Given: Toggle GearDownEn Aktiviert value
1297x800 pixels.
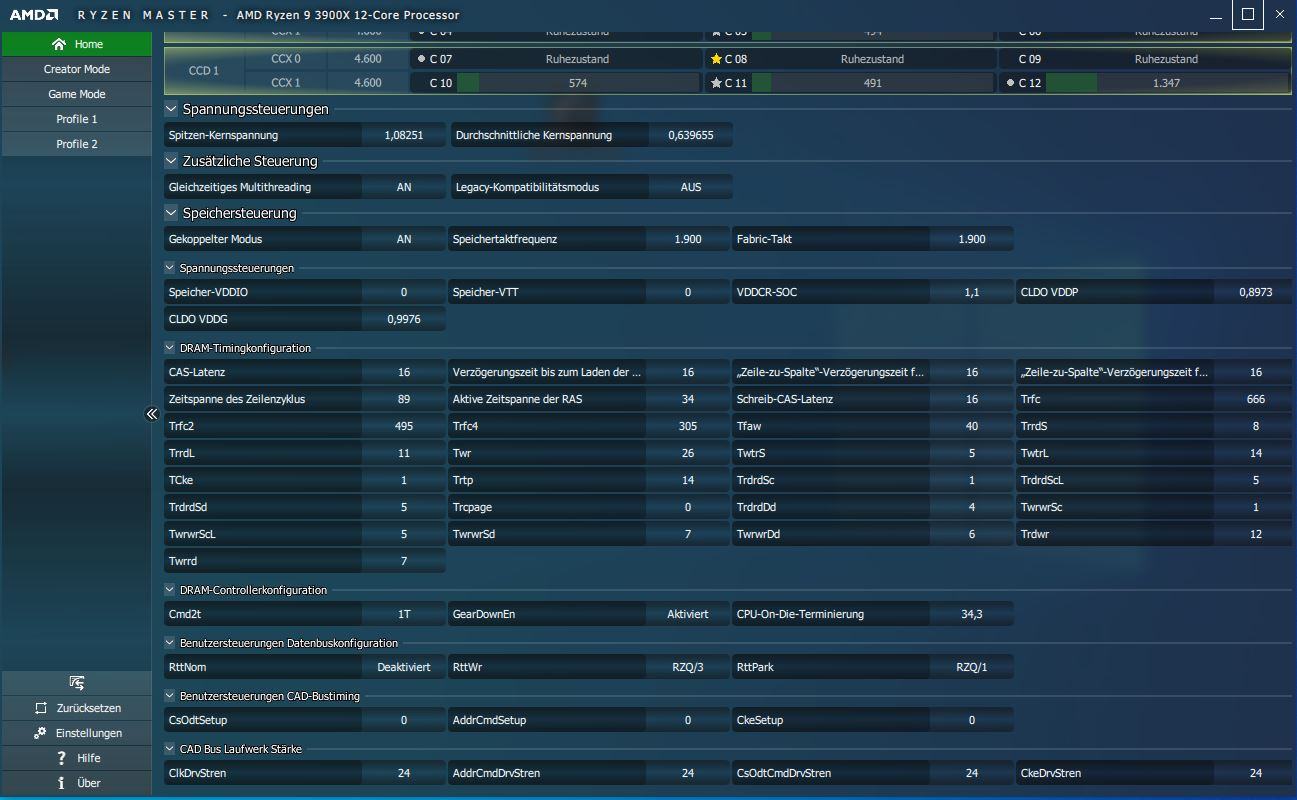Looking at the screenshot, I should pos(688,614).
